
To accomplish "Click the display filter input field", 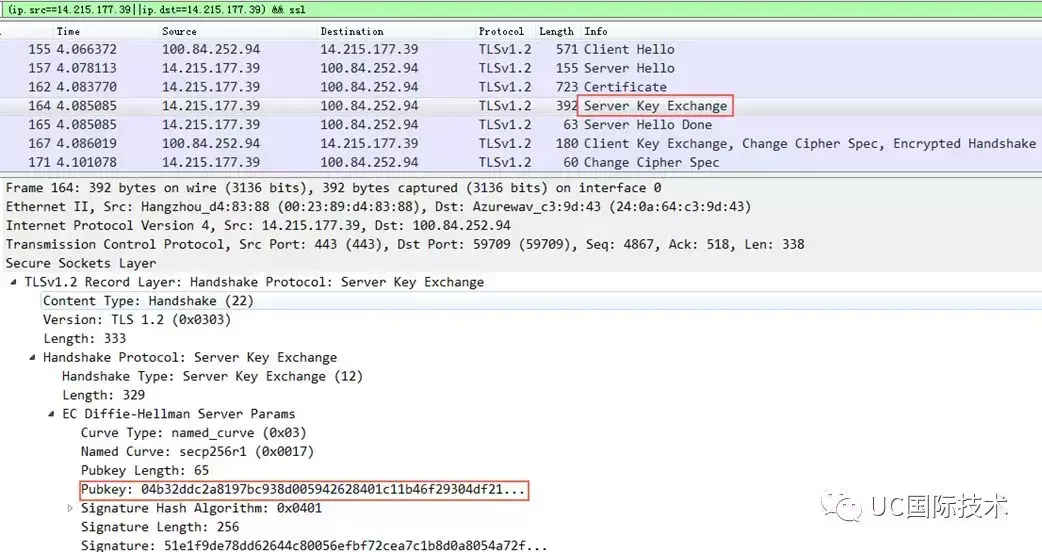I will (521, 9).
